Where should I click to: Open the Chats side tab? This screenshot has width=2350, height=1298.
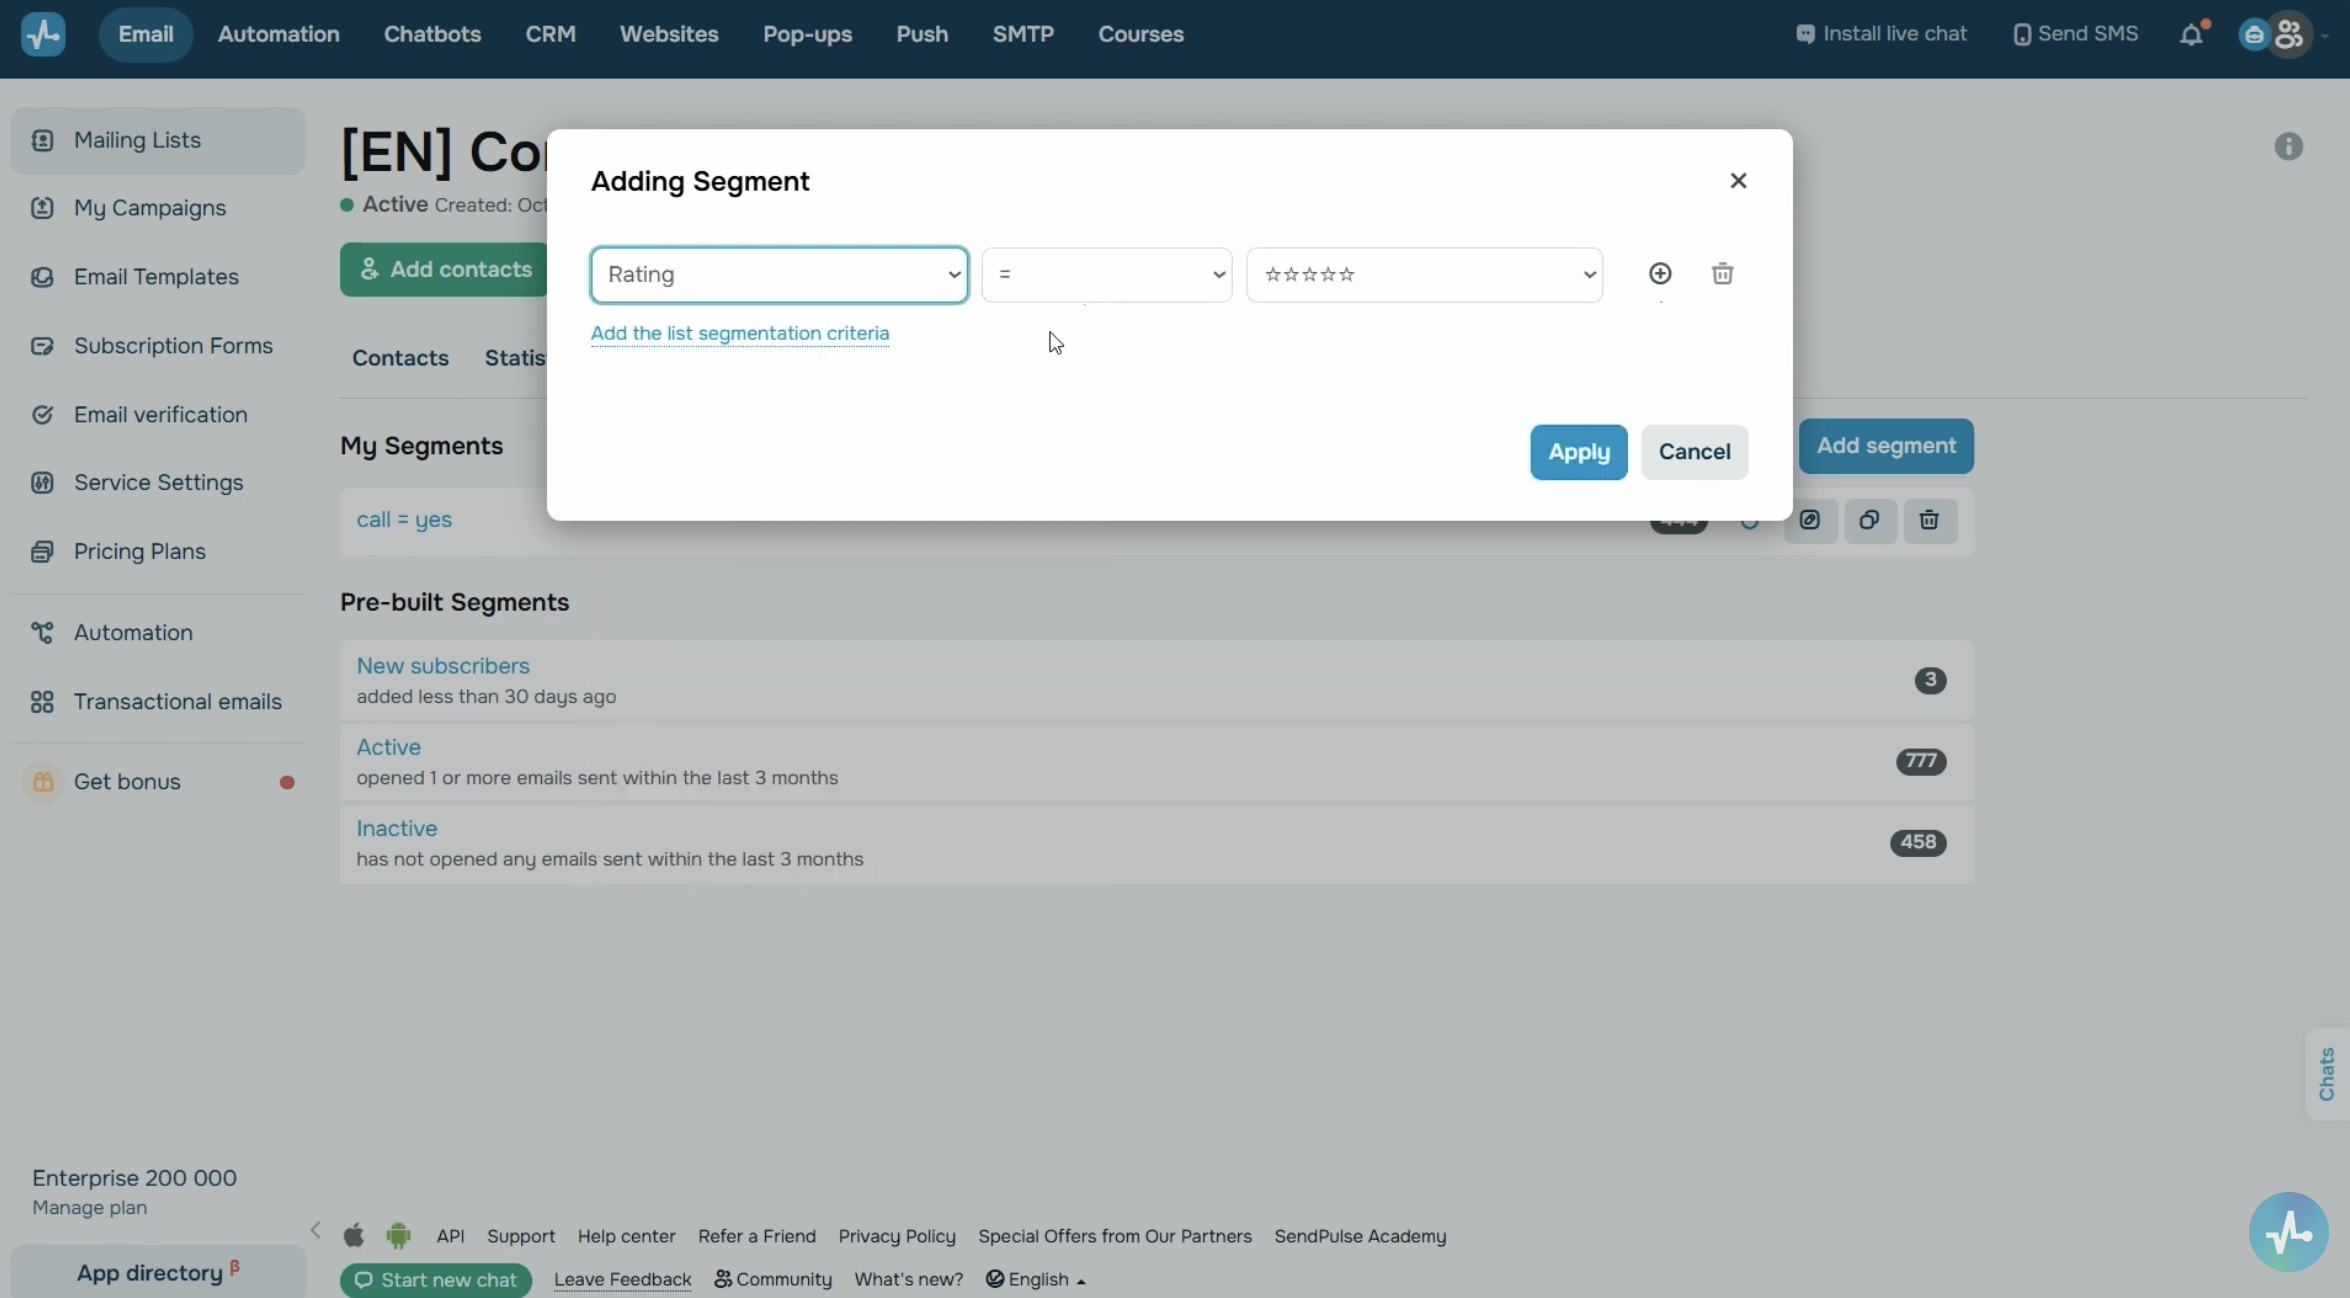pos(2327,1074)
